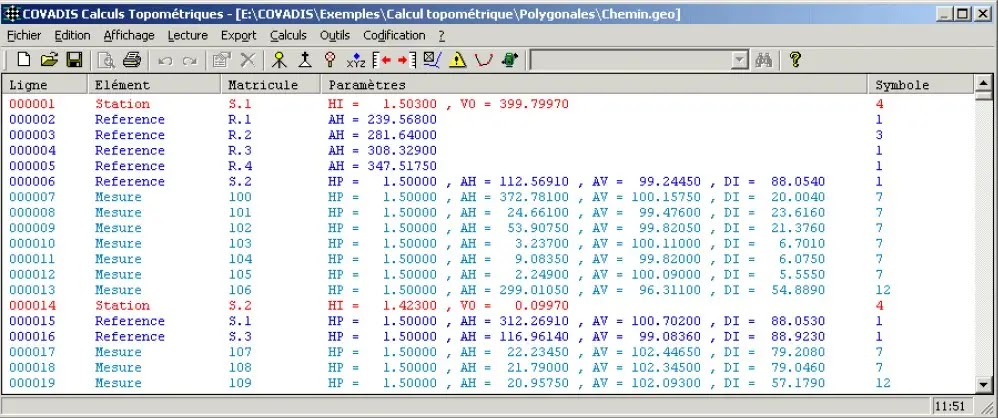
Task: Select line 000001 Station S.1
Action: point(488,104)
